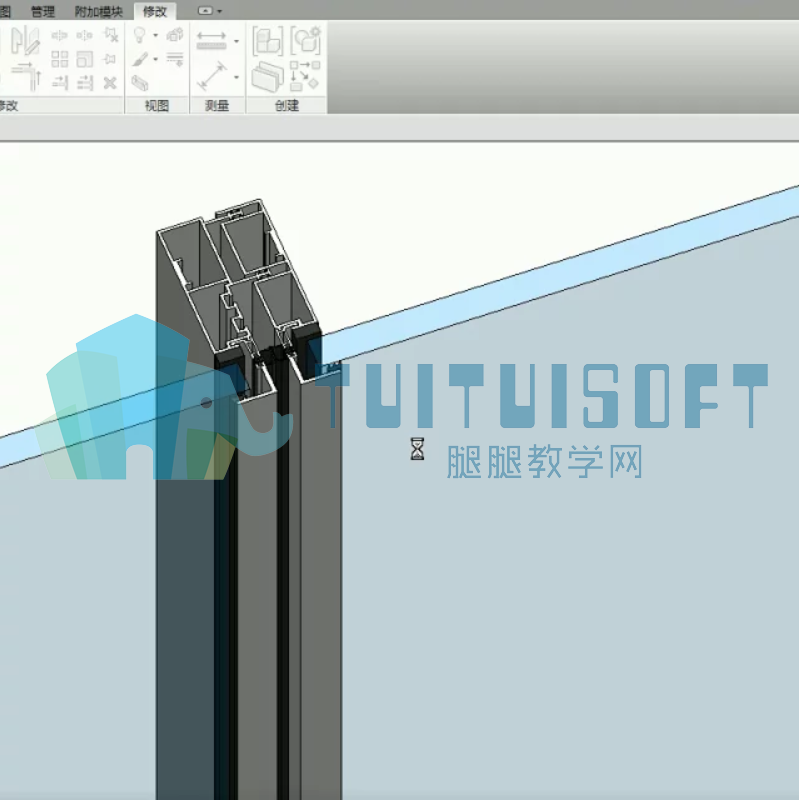Use Measure Between Two References tool
The height and width of the screenshot is (800, 799).
click(x=211, y=41)
